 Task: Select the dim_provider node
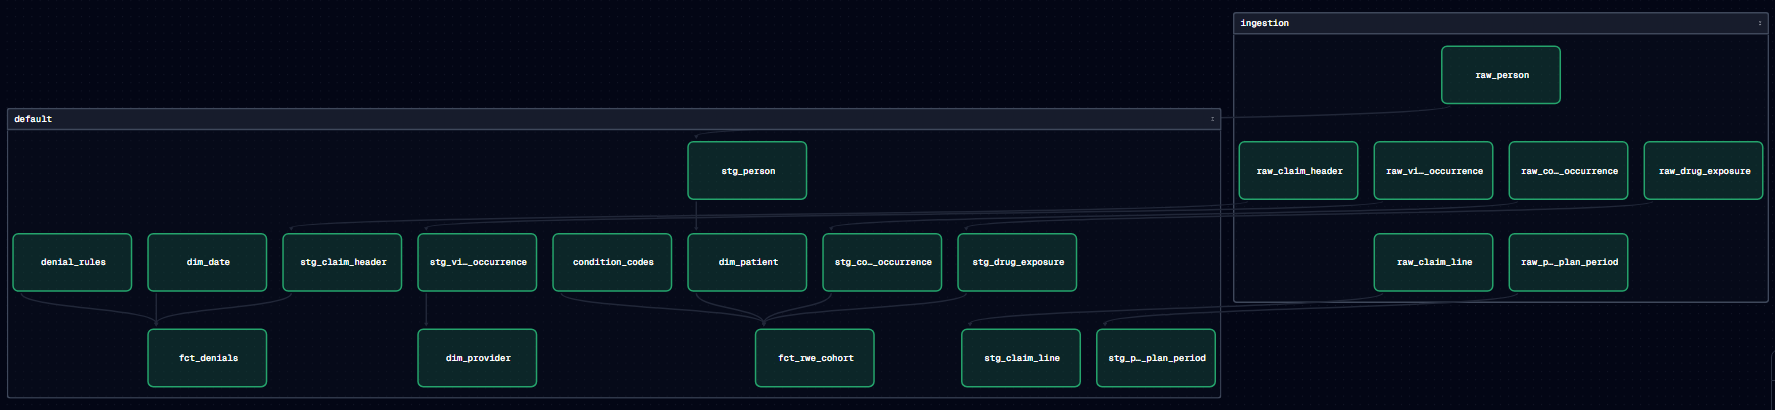coord(477,358)
